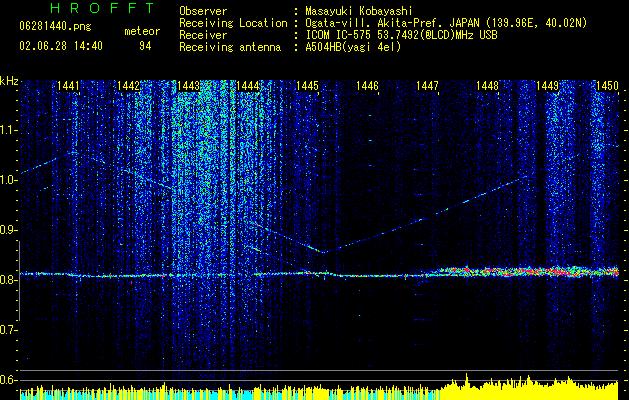Click the observer name Masayuki Kobayashi
The image size is (629, 400).
358,11
